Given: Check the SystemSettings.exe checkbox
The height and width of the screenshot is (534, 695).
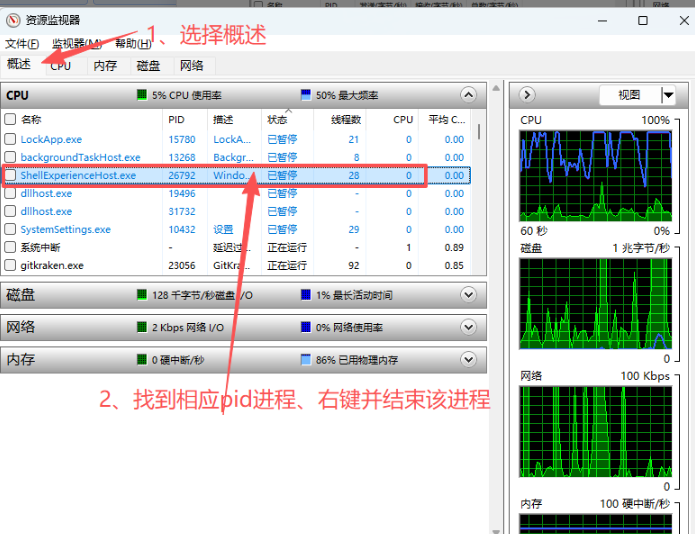Looking at the screenshot, I should click(10, 229).
